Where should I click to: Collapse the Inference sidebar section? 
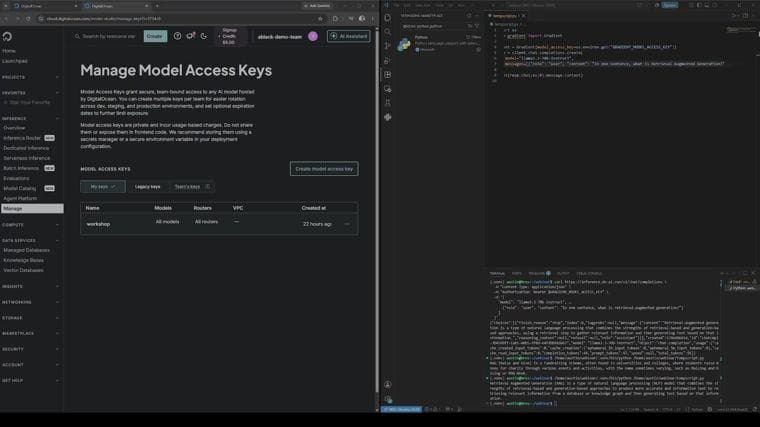click(31, 118)
